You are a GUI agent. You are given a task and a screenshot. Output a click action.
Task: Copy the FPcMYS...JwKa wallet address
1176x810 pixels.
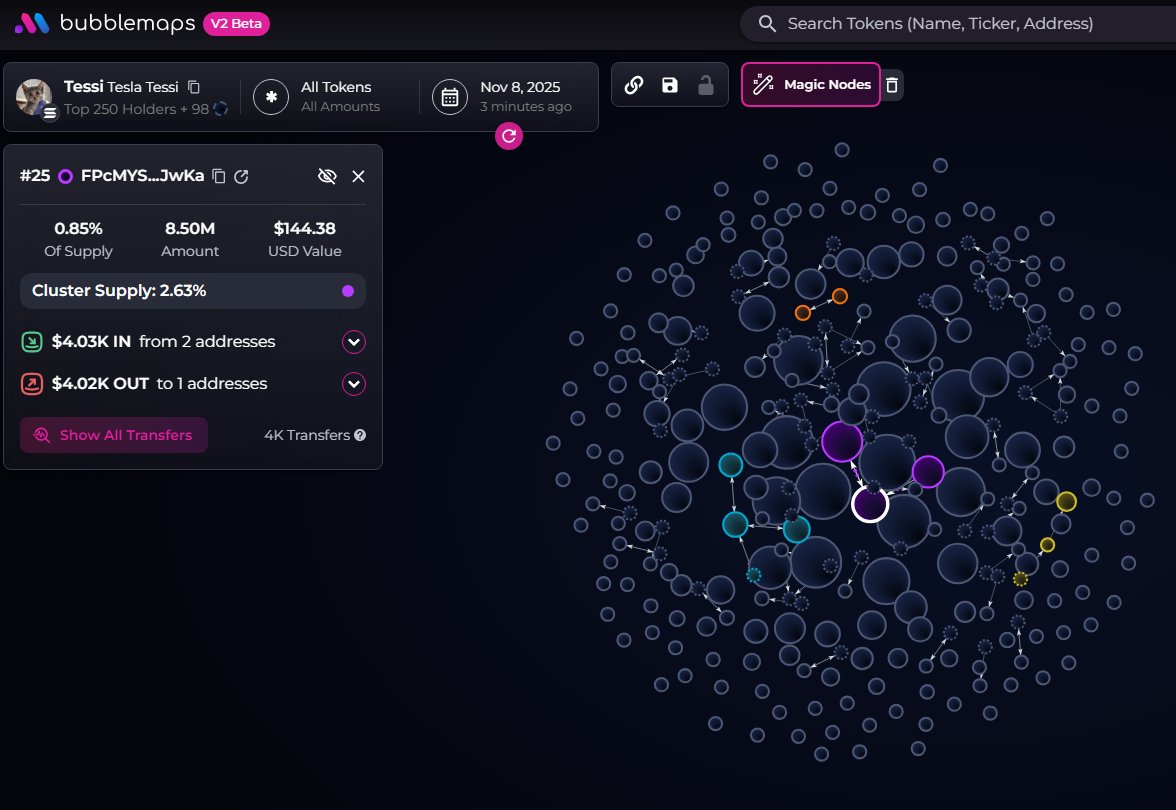click(x=219, y=176)
